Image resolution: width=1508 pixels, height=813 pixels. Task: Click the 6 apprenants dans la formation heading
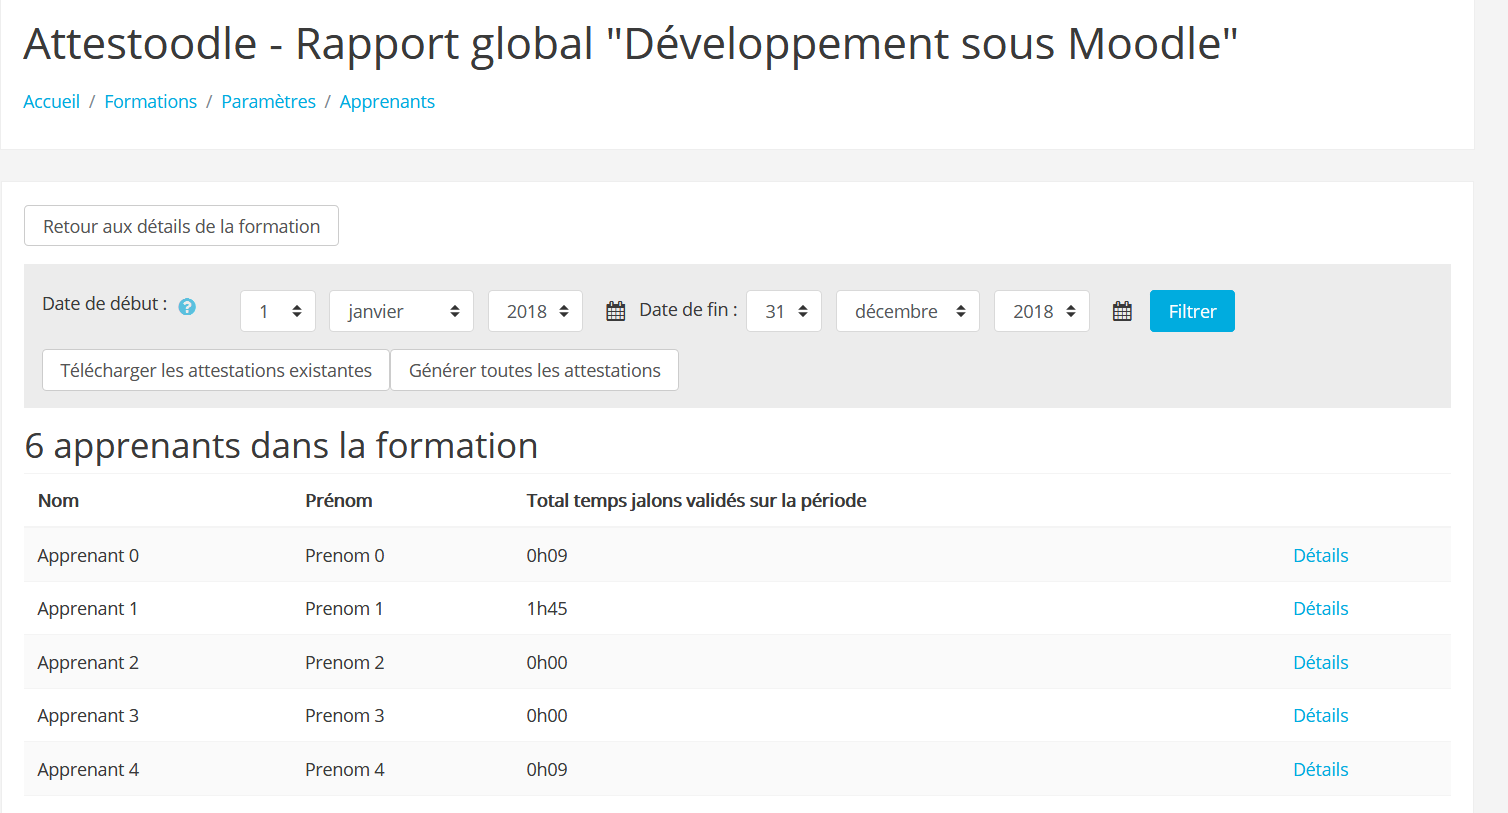[281, 446]
